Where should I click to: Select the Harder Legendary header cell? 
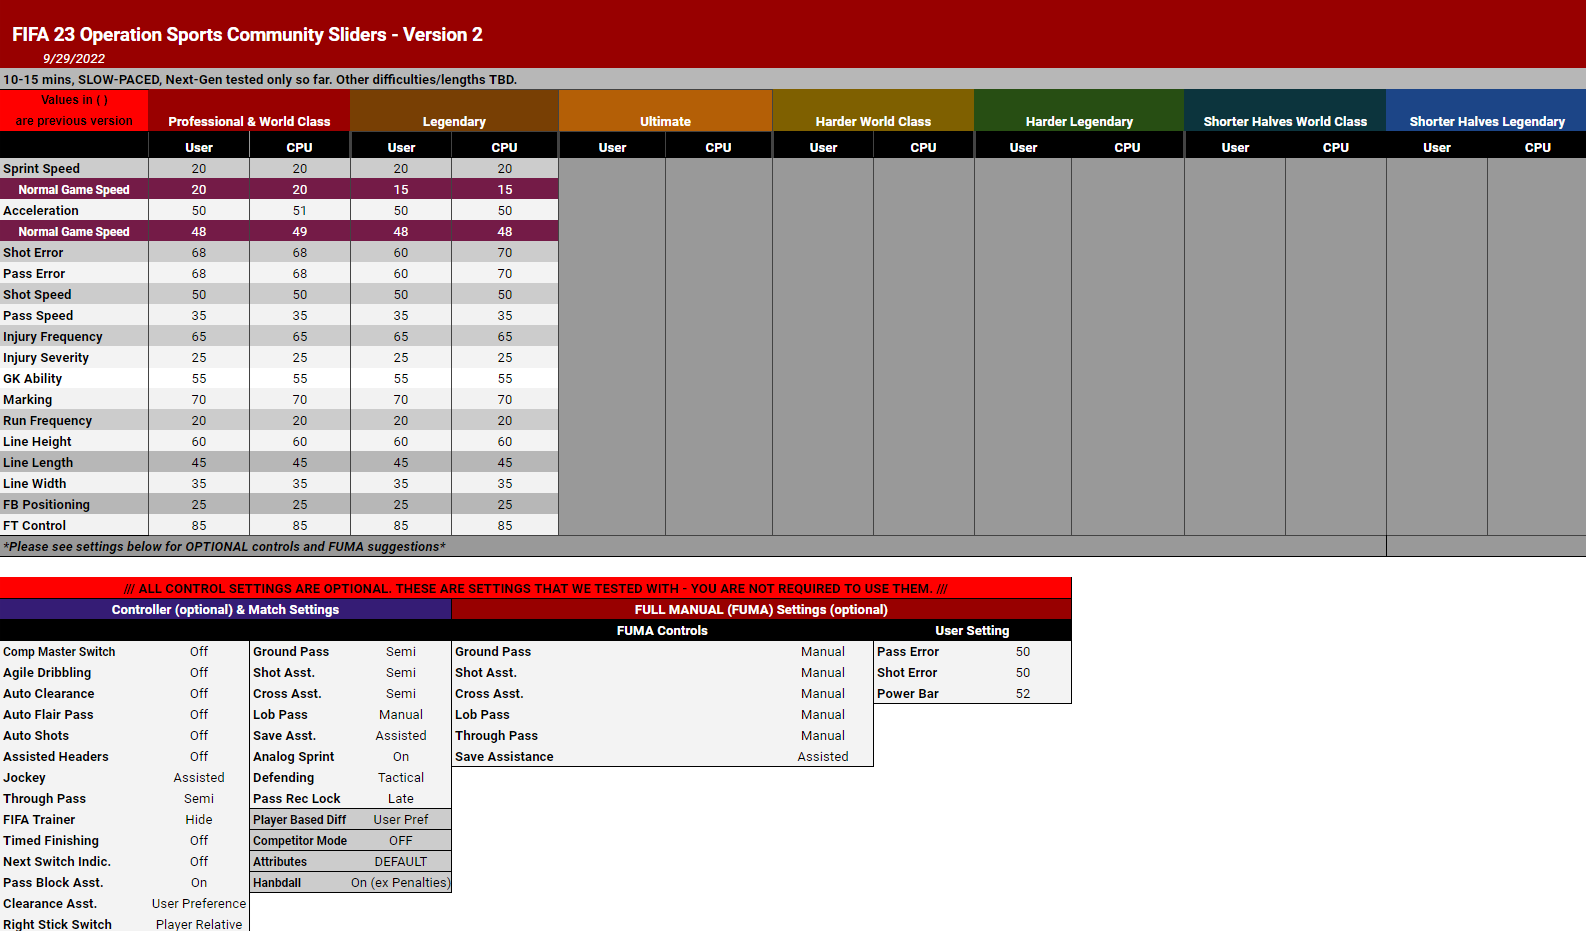pyautogui.click(x=1079, y=121)
